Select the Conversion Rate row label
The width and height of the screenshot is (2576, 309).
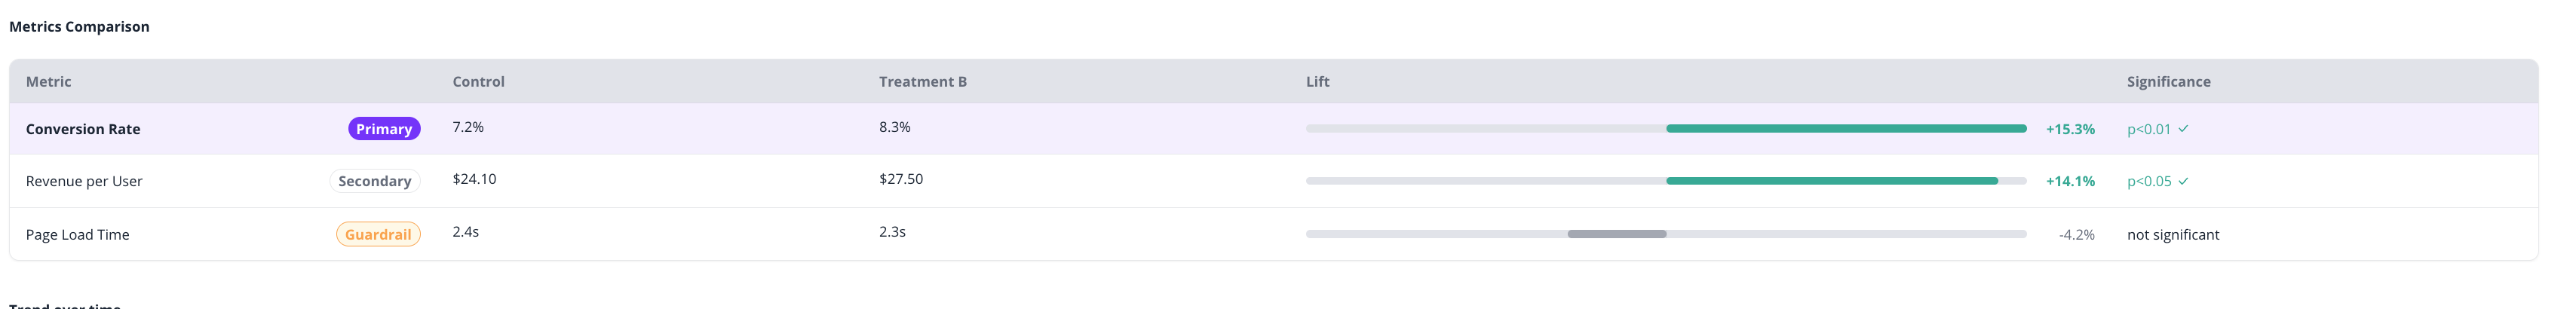tap(83, 129)
